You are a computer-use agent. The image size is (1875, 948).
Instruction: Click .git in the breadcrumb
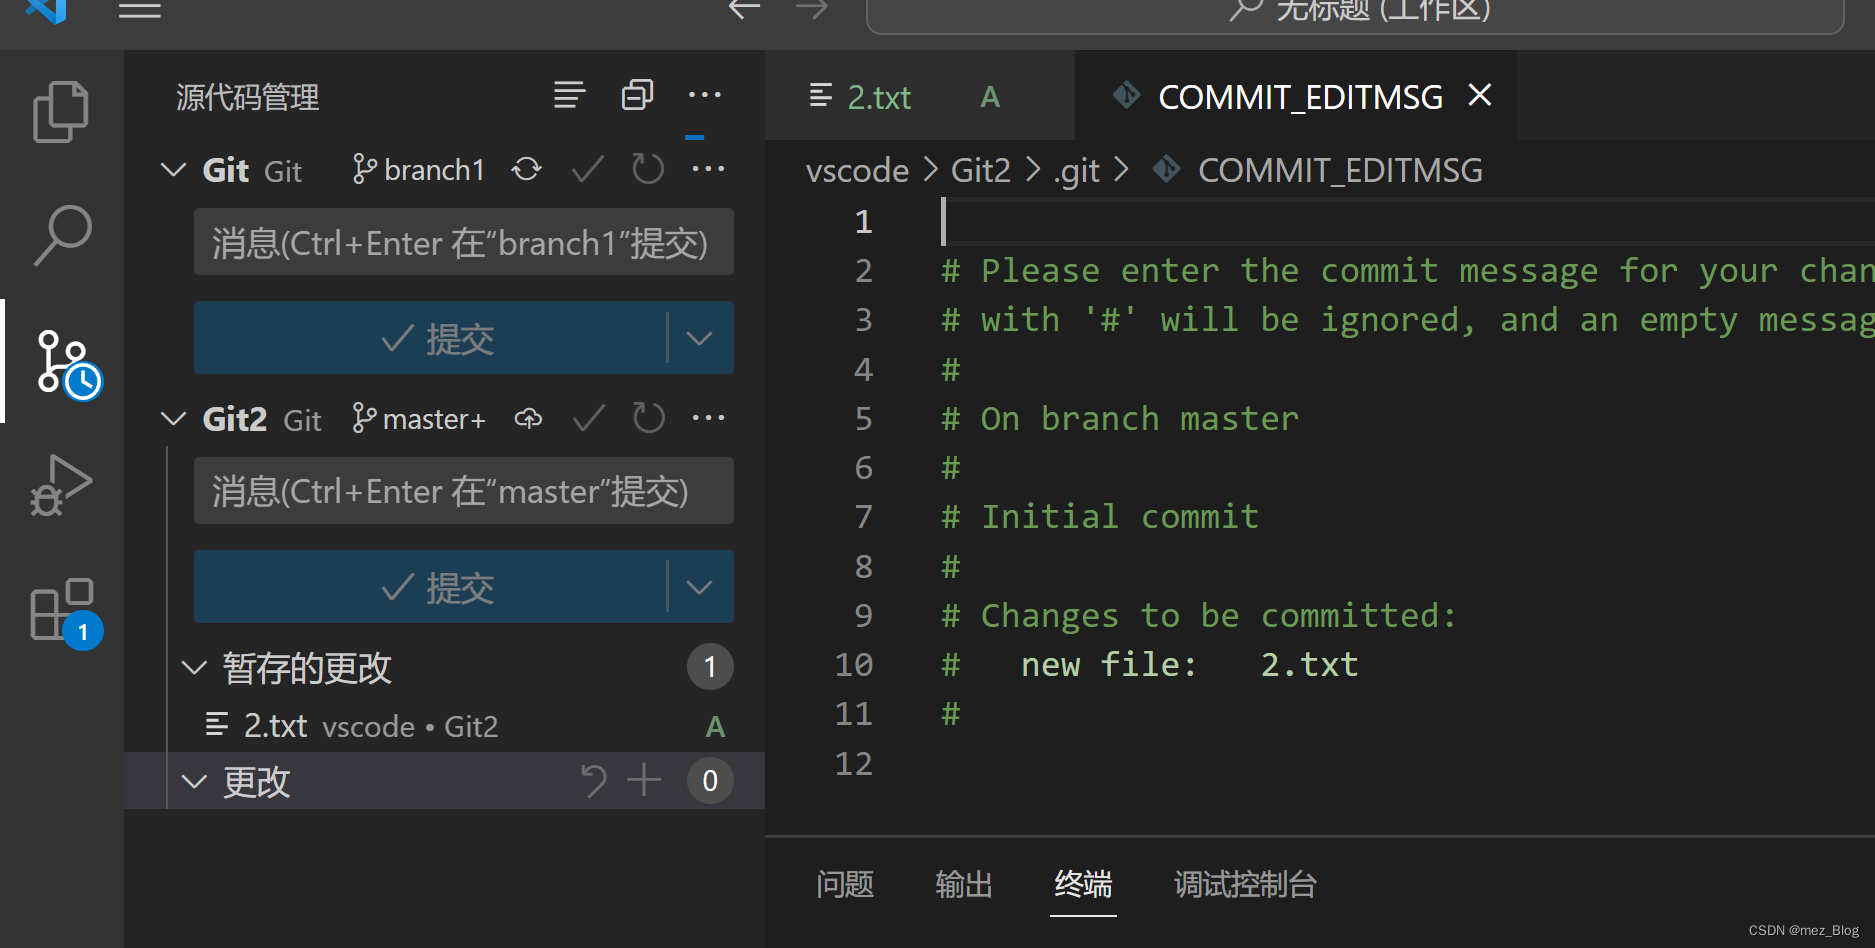pyautogui.click(x=1076, y=171)
